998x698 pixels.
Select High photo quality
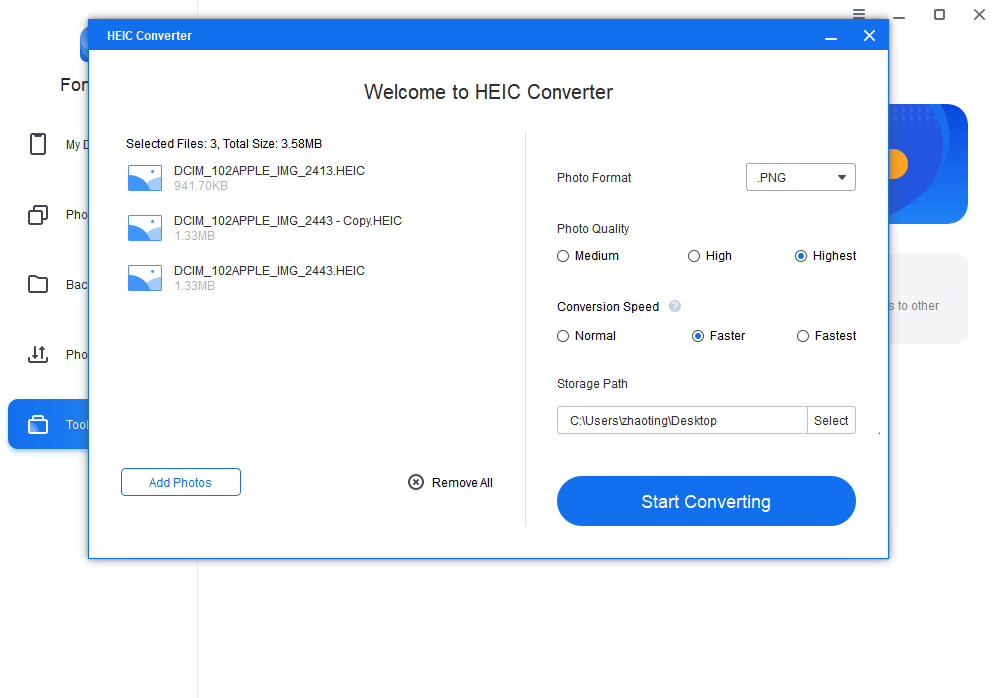coord(694,256)
